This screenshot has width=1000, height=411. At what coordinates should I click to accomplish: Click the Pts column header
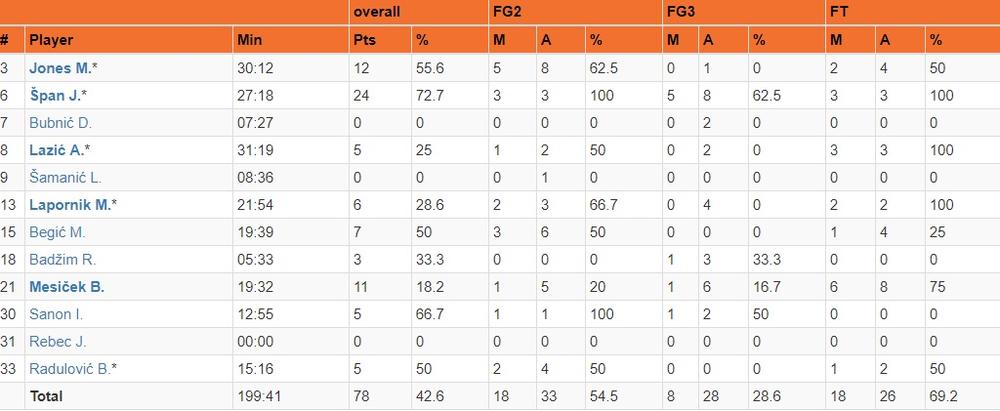[364, 41]
